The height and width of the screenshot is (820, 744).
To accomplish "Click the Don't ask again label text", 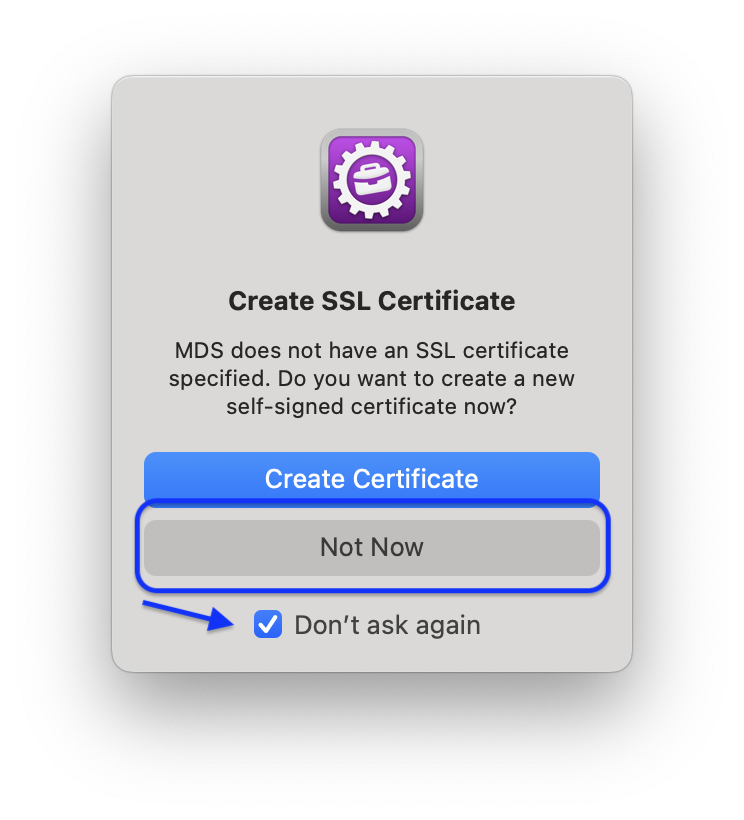I will 387,624.
